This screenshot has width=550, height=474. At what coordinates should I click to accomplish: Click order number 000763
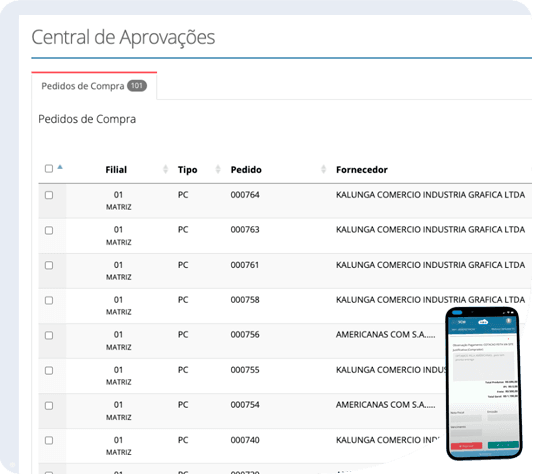[x=245, y=229]
